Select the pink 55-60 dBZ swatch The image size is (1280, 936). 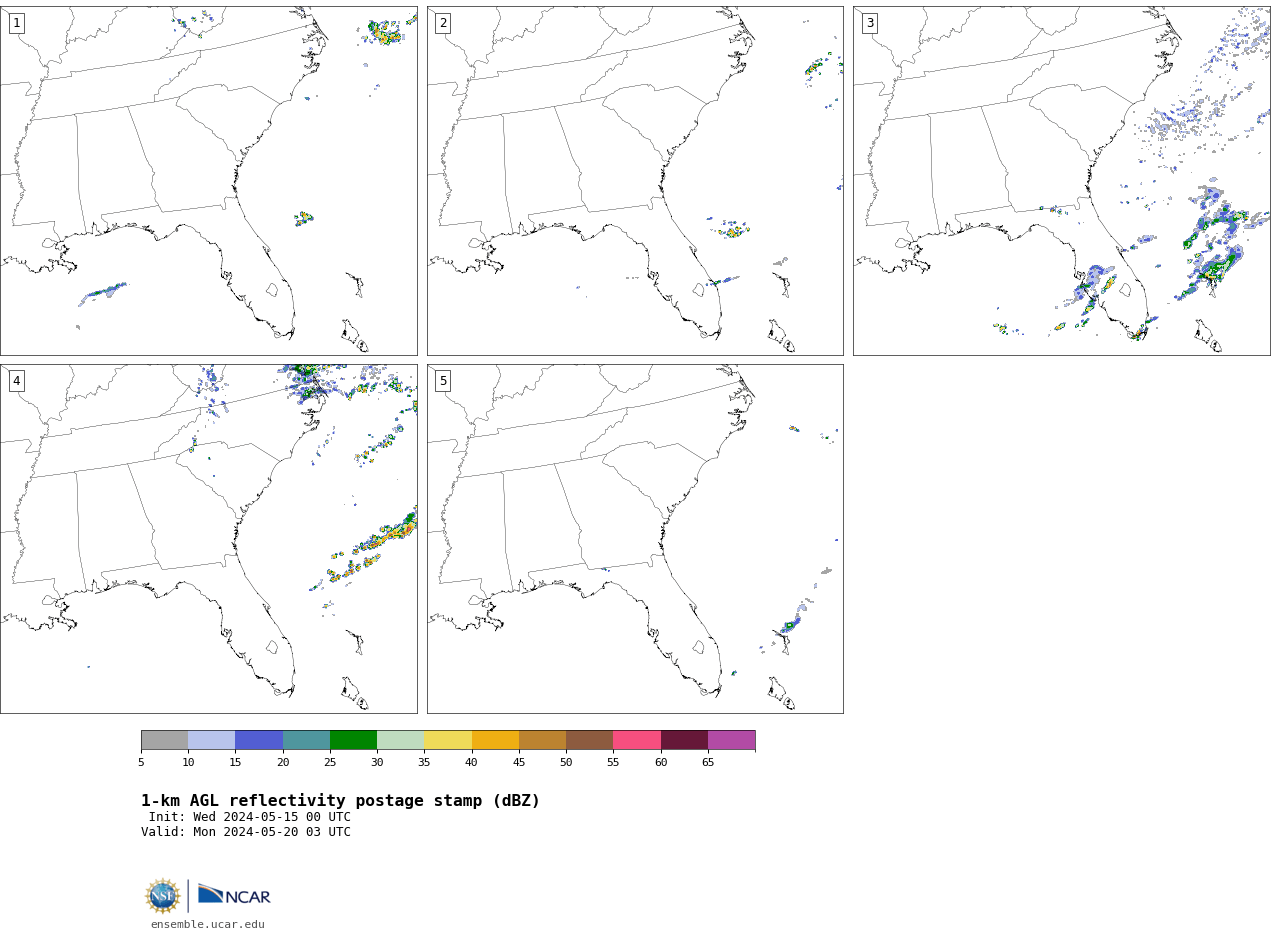coord(637,740)
